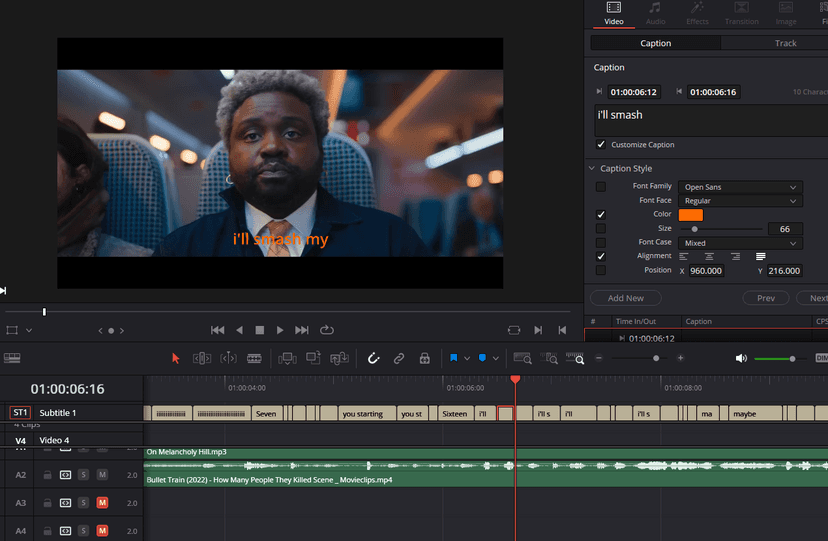Click the Prev caption button

[x=765, y=298]
